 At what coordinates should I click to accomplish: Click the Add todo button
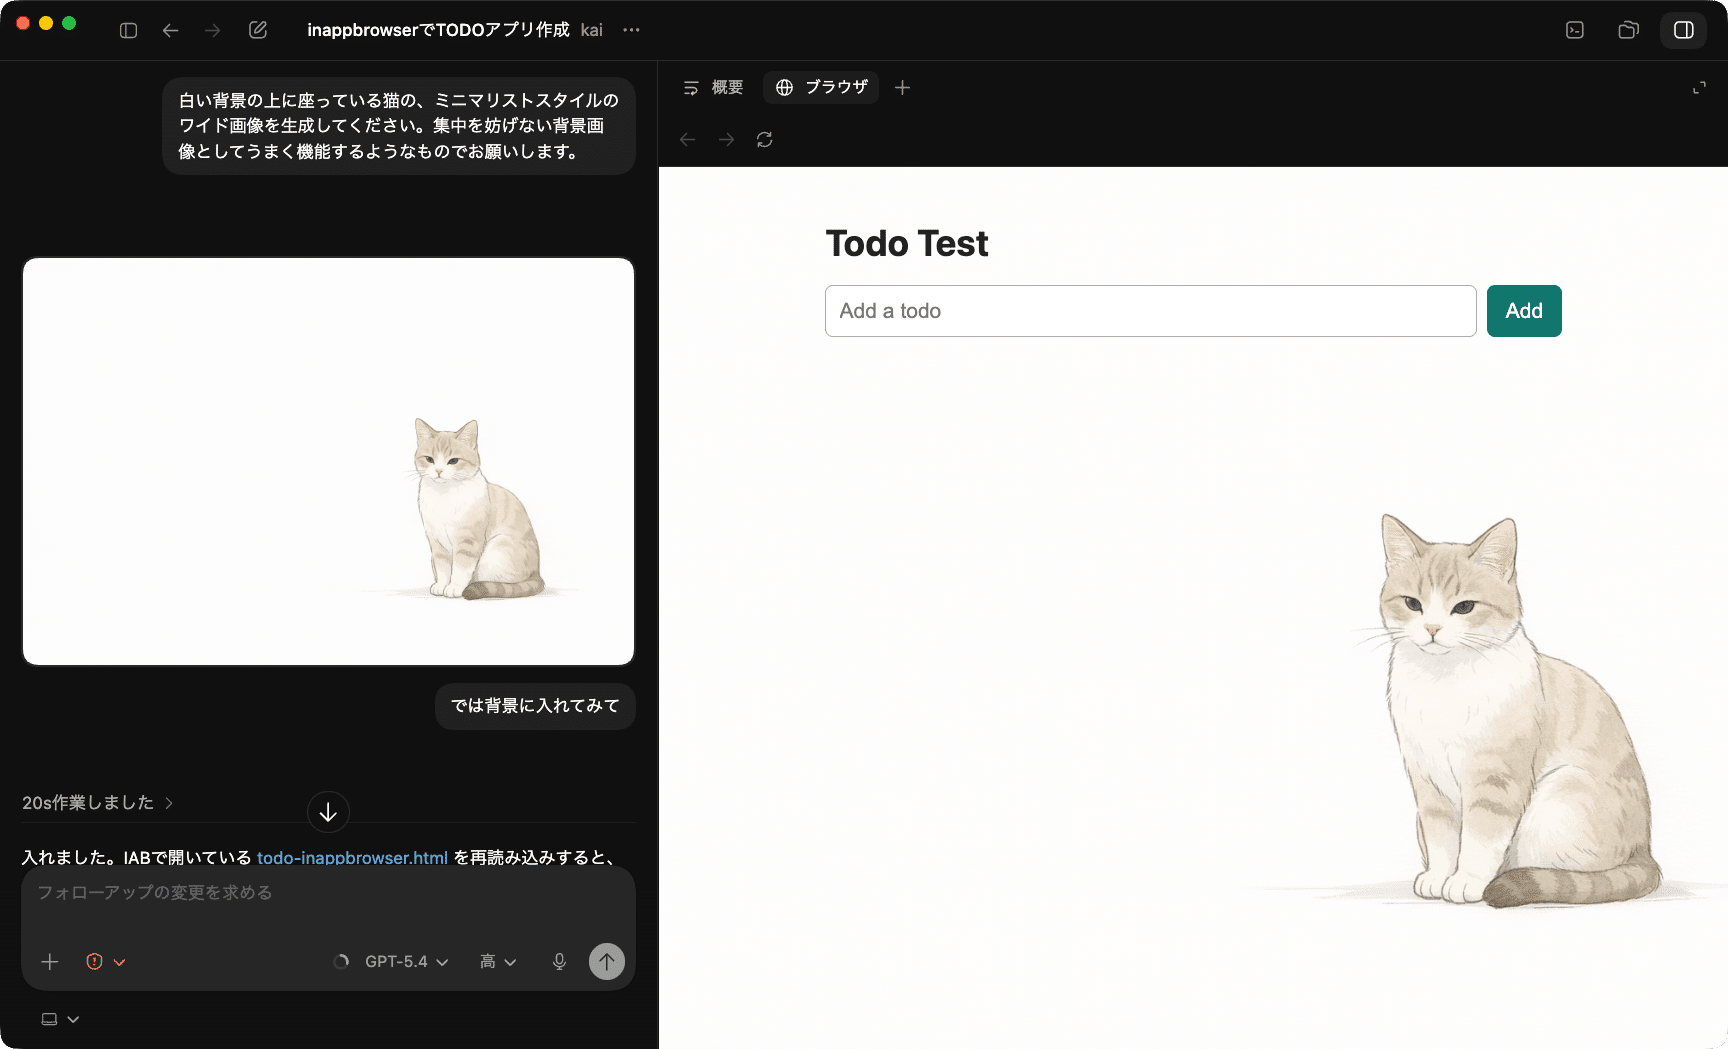[x=1523, y=311]
